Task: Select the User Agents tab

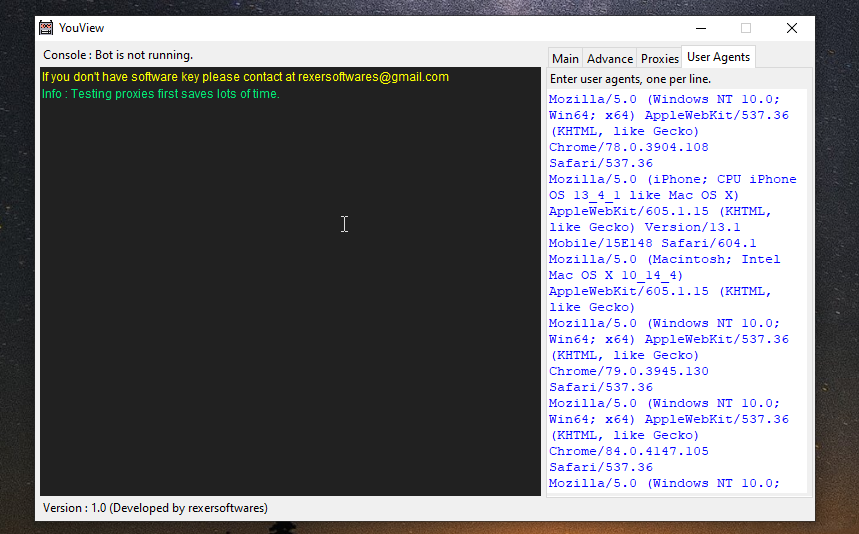Action: coord(718,57)
